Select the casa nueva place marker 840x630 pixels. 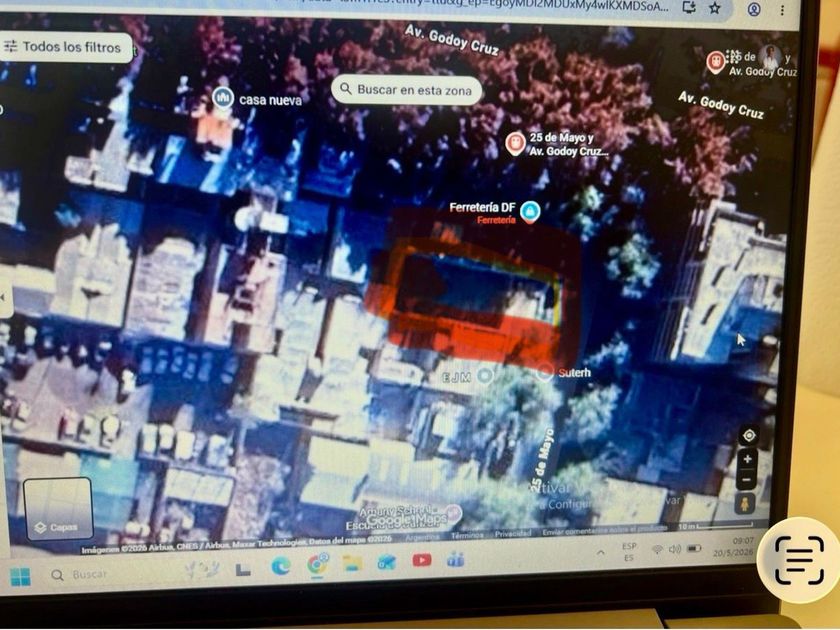223,98
